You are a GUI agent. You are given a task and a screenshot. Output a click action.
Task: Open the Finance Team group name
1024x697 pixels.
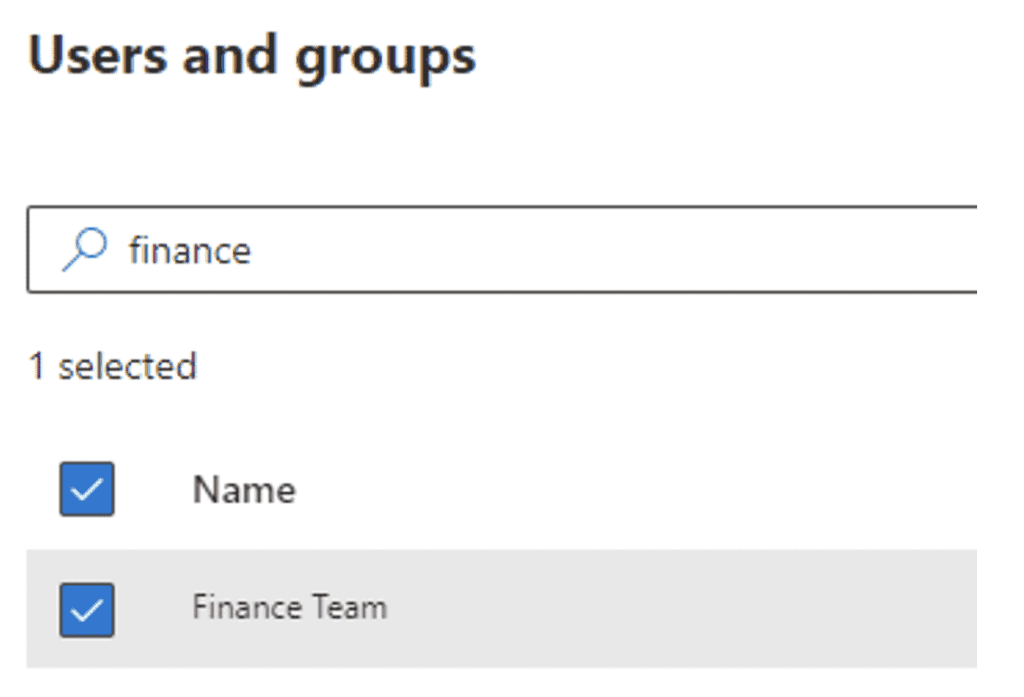289,608
